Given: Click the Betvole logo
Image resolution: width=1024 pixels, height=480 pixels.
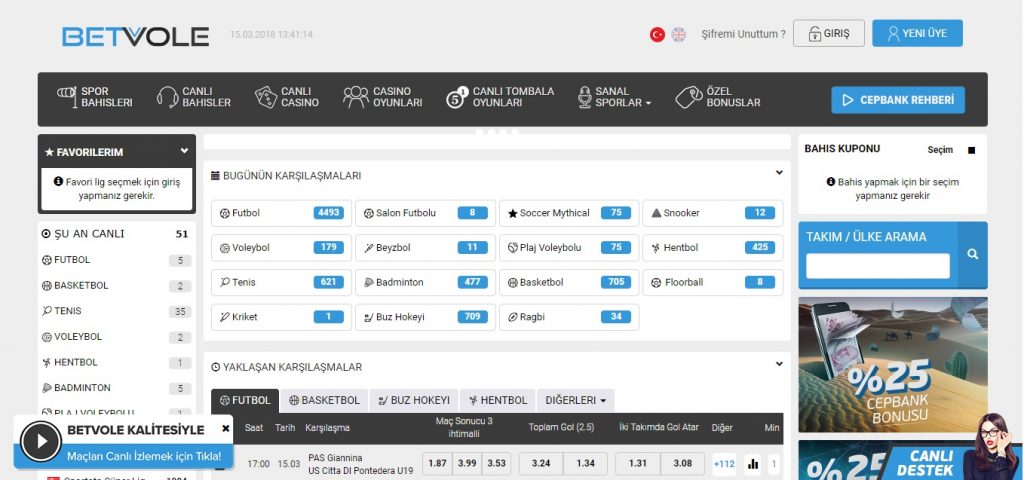Looking at the screenshot, I should click(135, 36).
